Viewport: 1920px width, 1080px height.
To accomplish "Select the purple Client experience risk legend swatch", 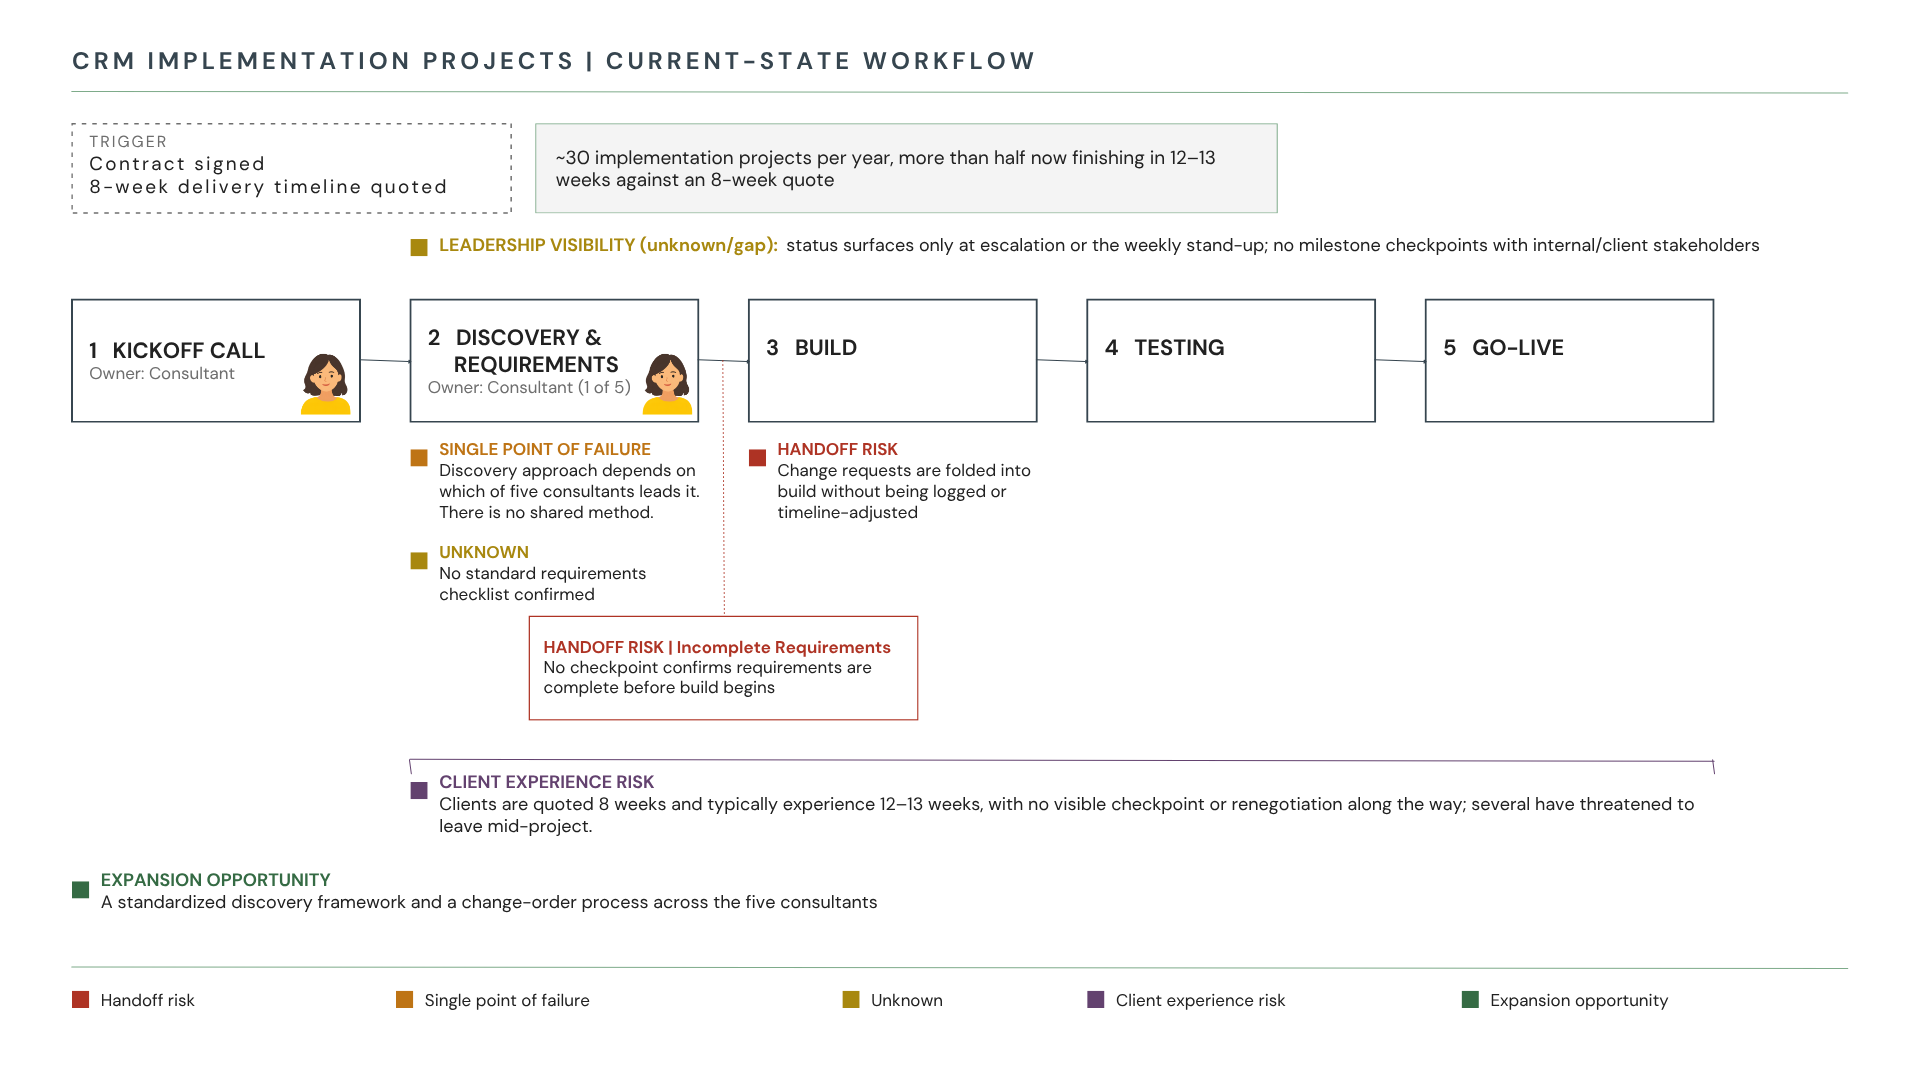I will [1096, 1000].
